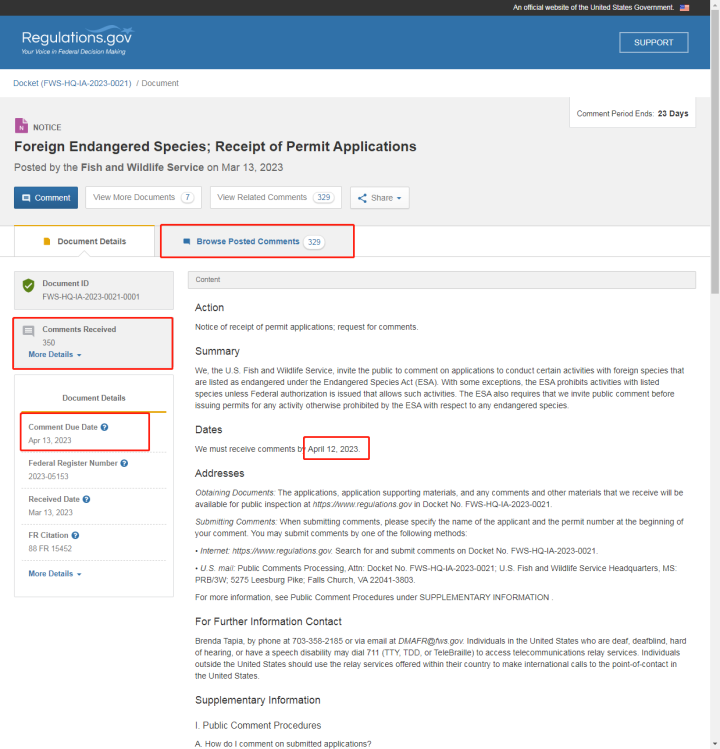Click View More Documents button
Image resolution: width=720 pixels, height=749 pixels.
click(x=143, y=198)
